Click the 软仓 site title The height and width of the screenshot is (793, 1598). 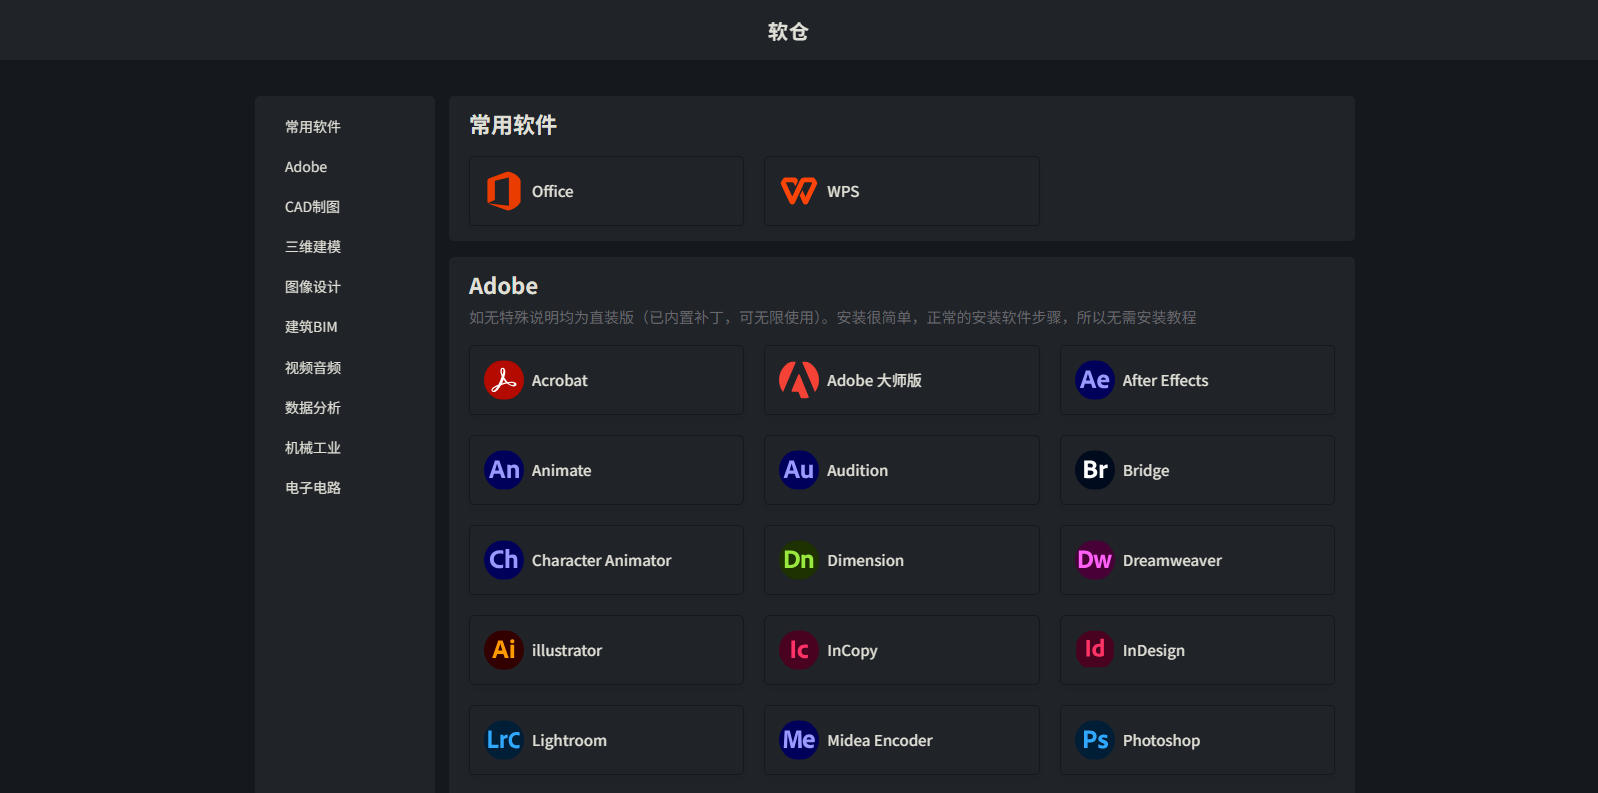788,31
